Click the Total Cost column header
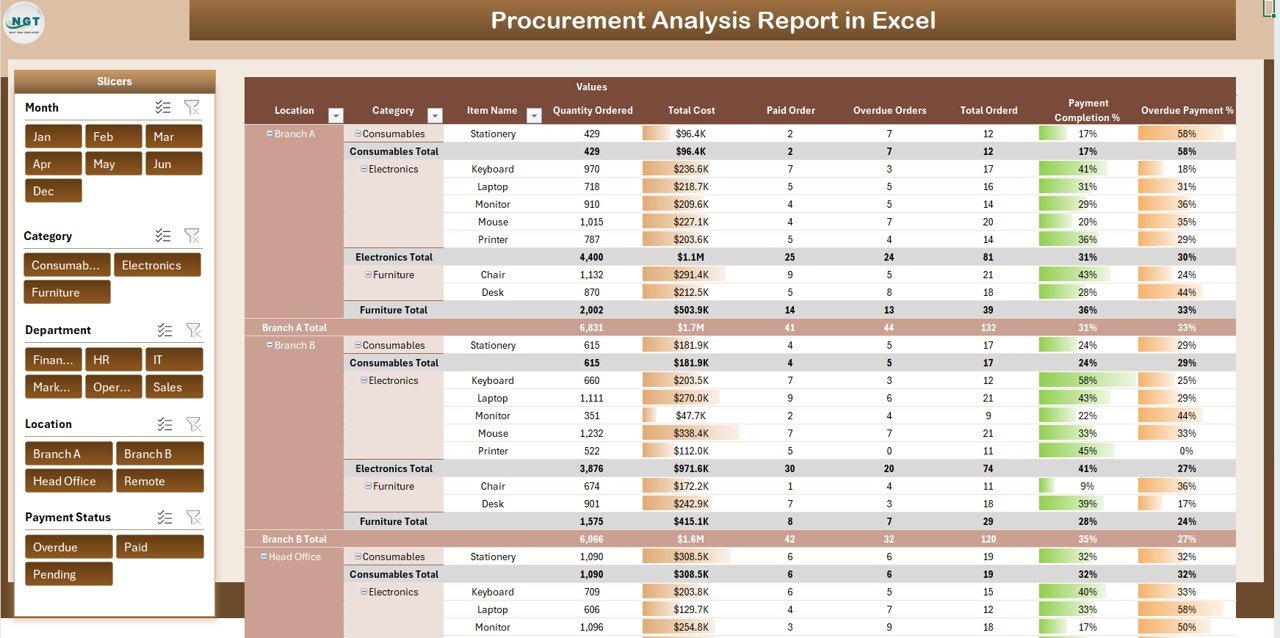This screenshot has width=1280, height=638. pyautogui.click(x=691, y=110)
